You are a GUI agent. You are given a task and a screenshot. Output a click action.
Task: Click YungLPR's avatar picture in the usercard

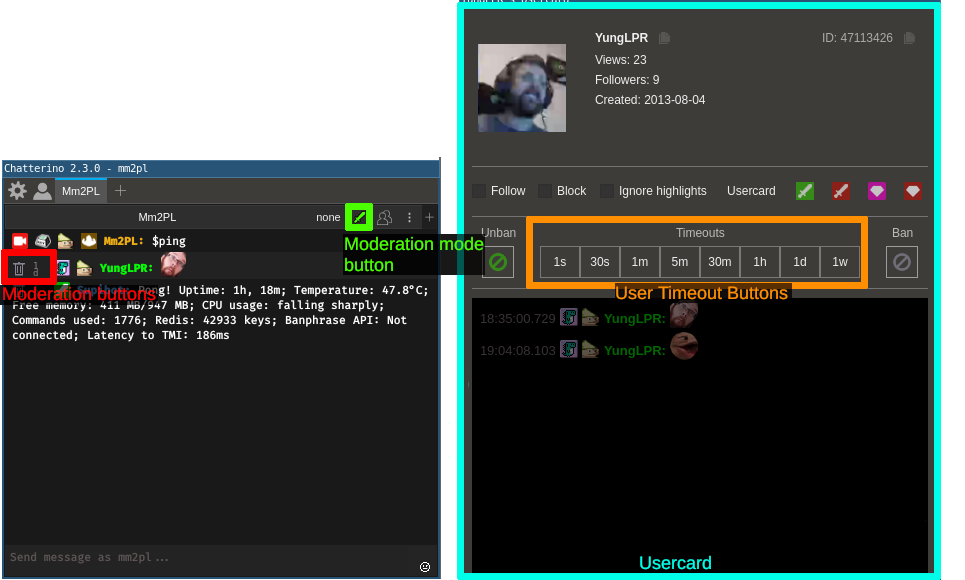pyautogui.click(x=522, y=87)
